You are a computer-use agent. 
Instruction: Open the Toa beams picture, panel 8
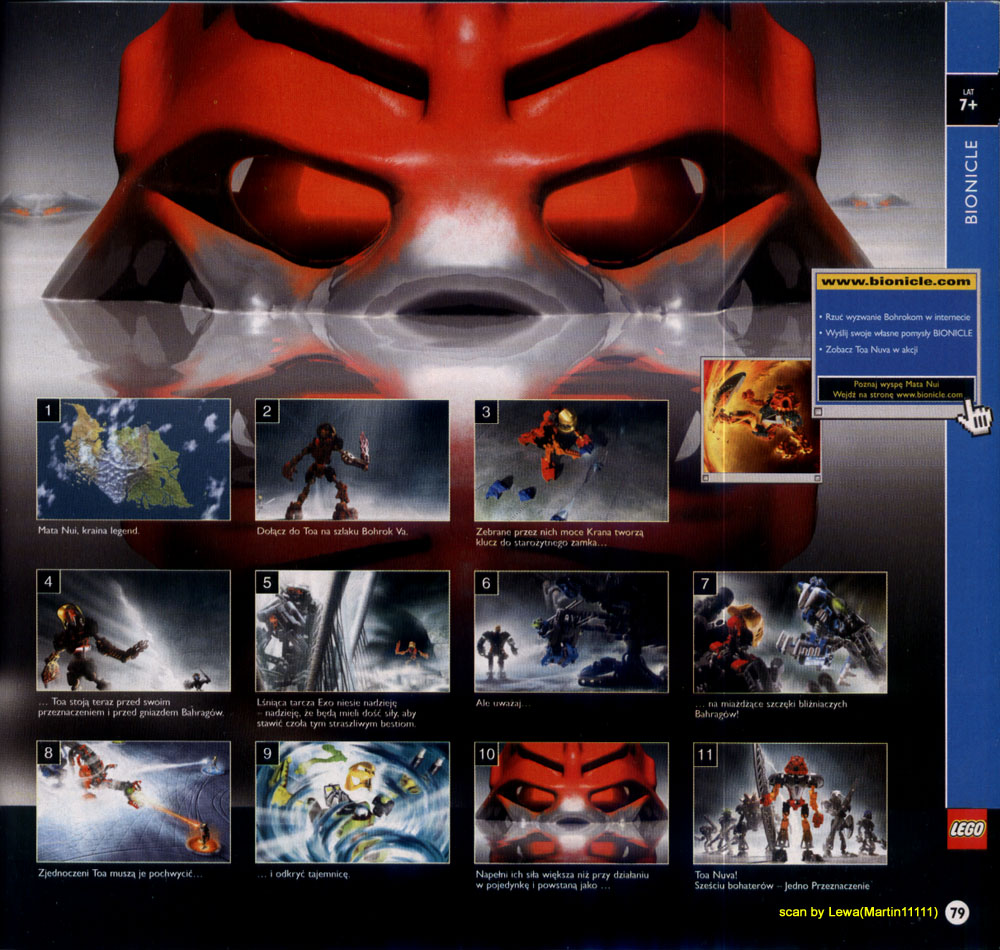point(133,801)
